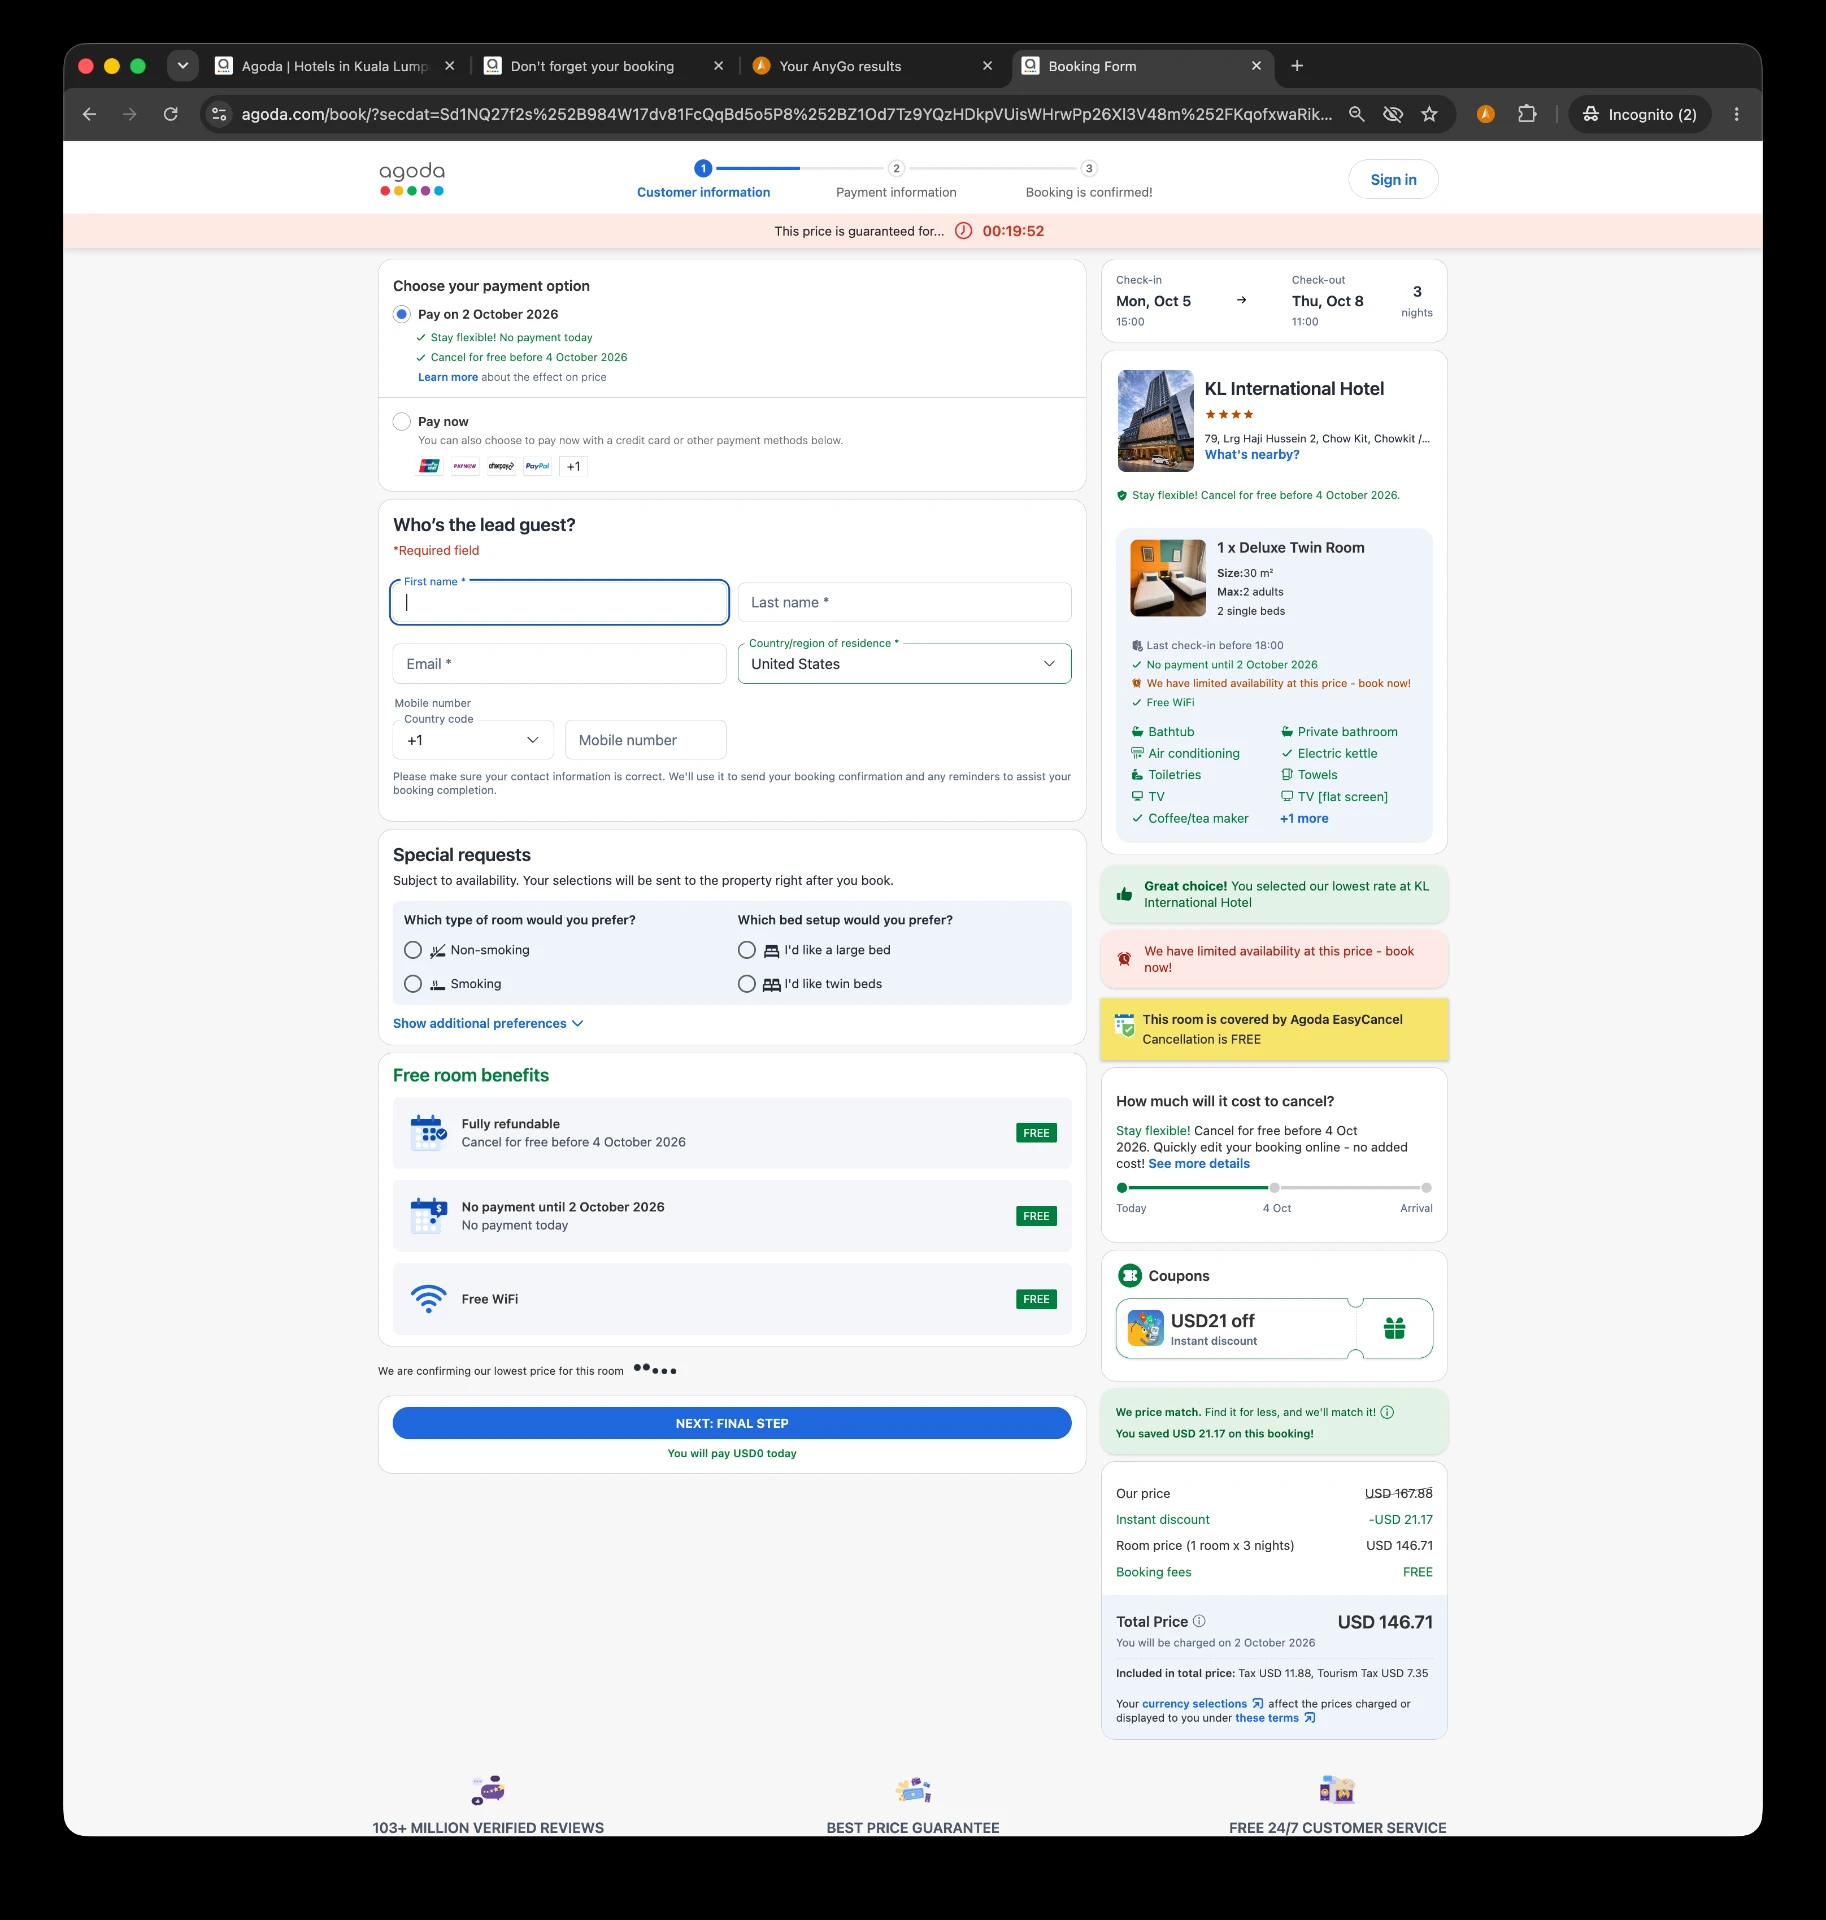The width and height of the screenshot is (1826, 1920).
Task: Click the Free WiFi benefit icon
Action: pyautogui.click(x=428, y=1298)
